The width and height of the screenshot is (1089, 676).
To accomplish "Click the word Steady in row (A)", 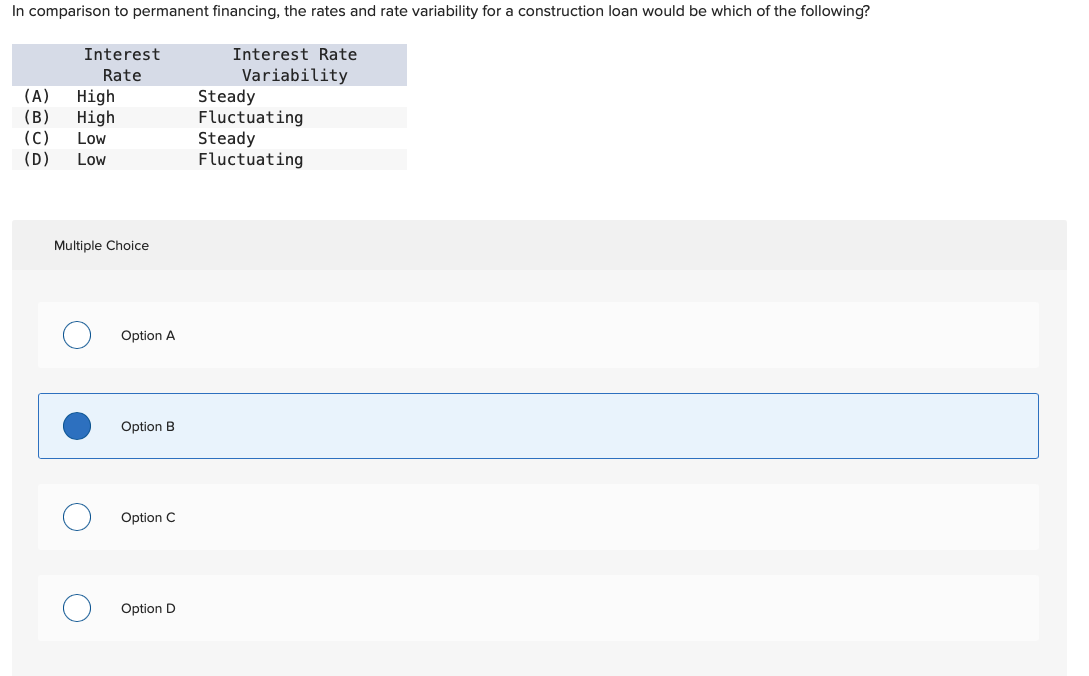I will (226, 96).
